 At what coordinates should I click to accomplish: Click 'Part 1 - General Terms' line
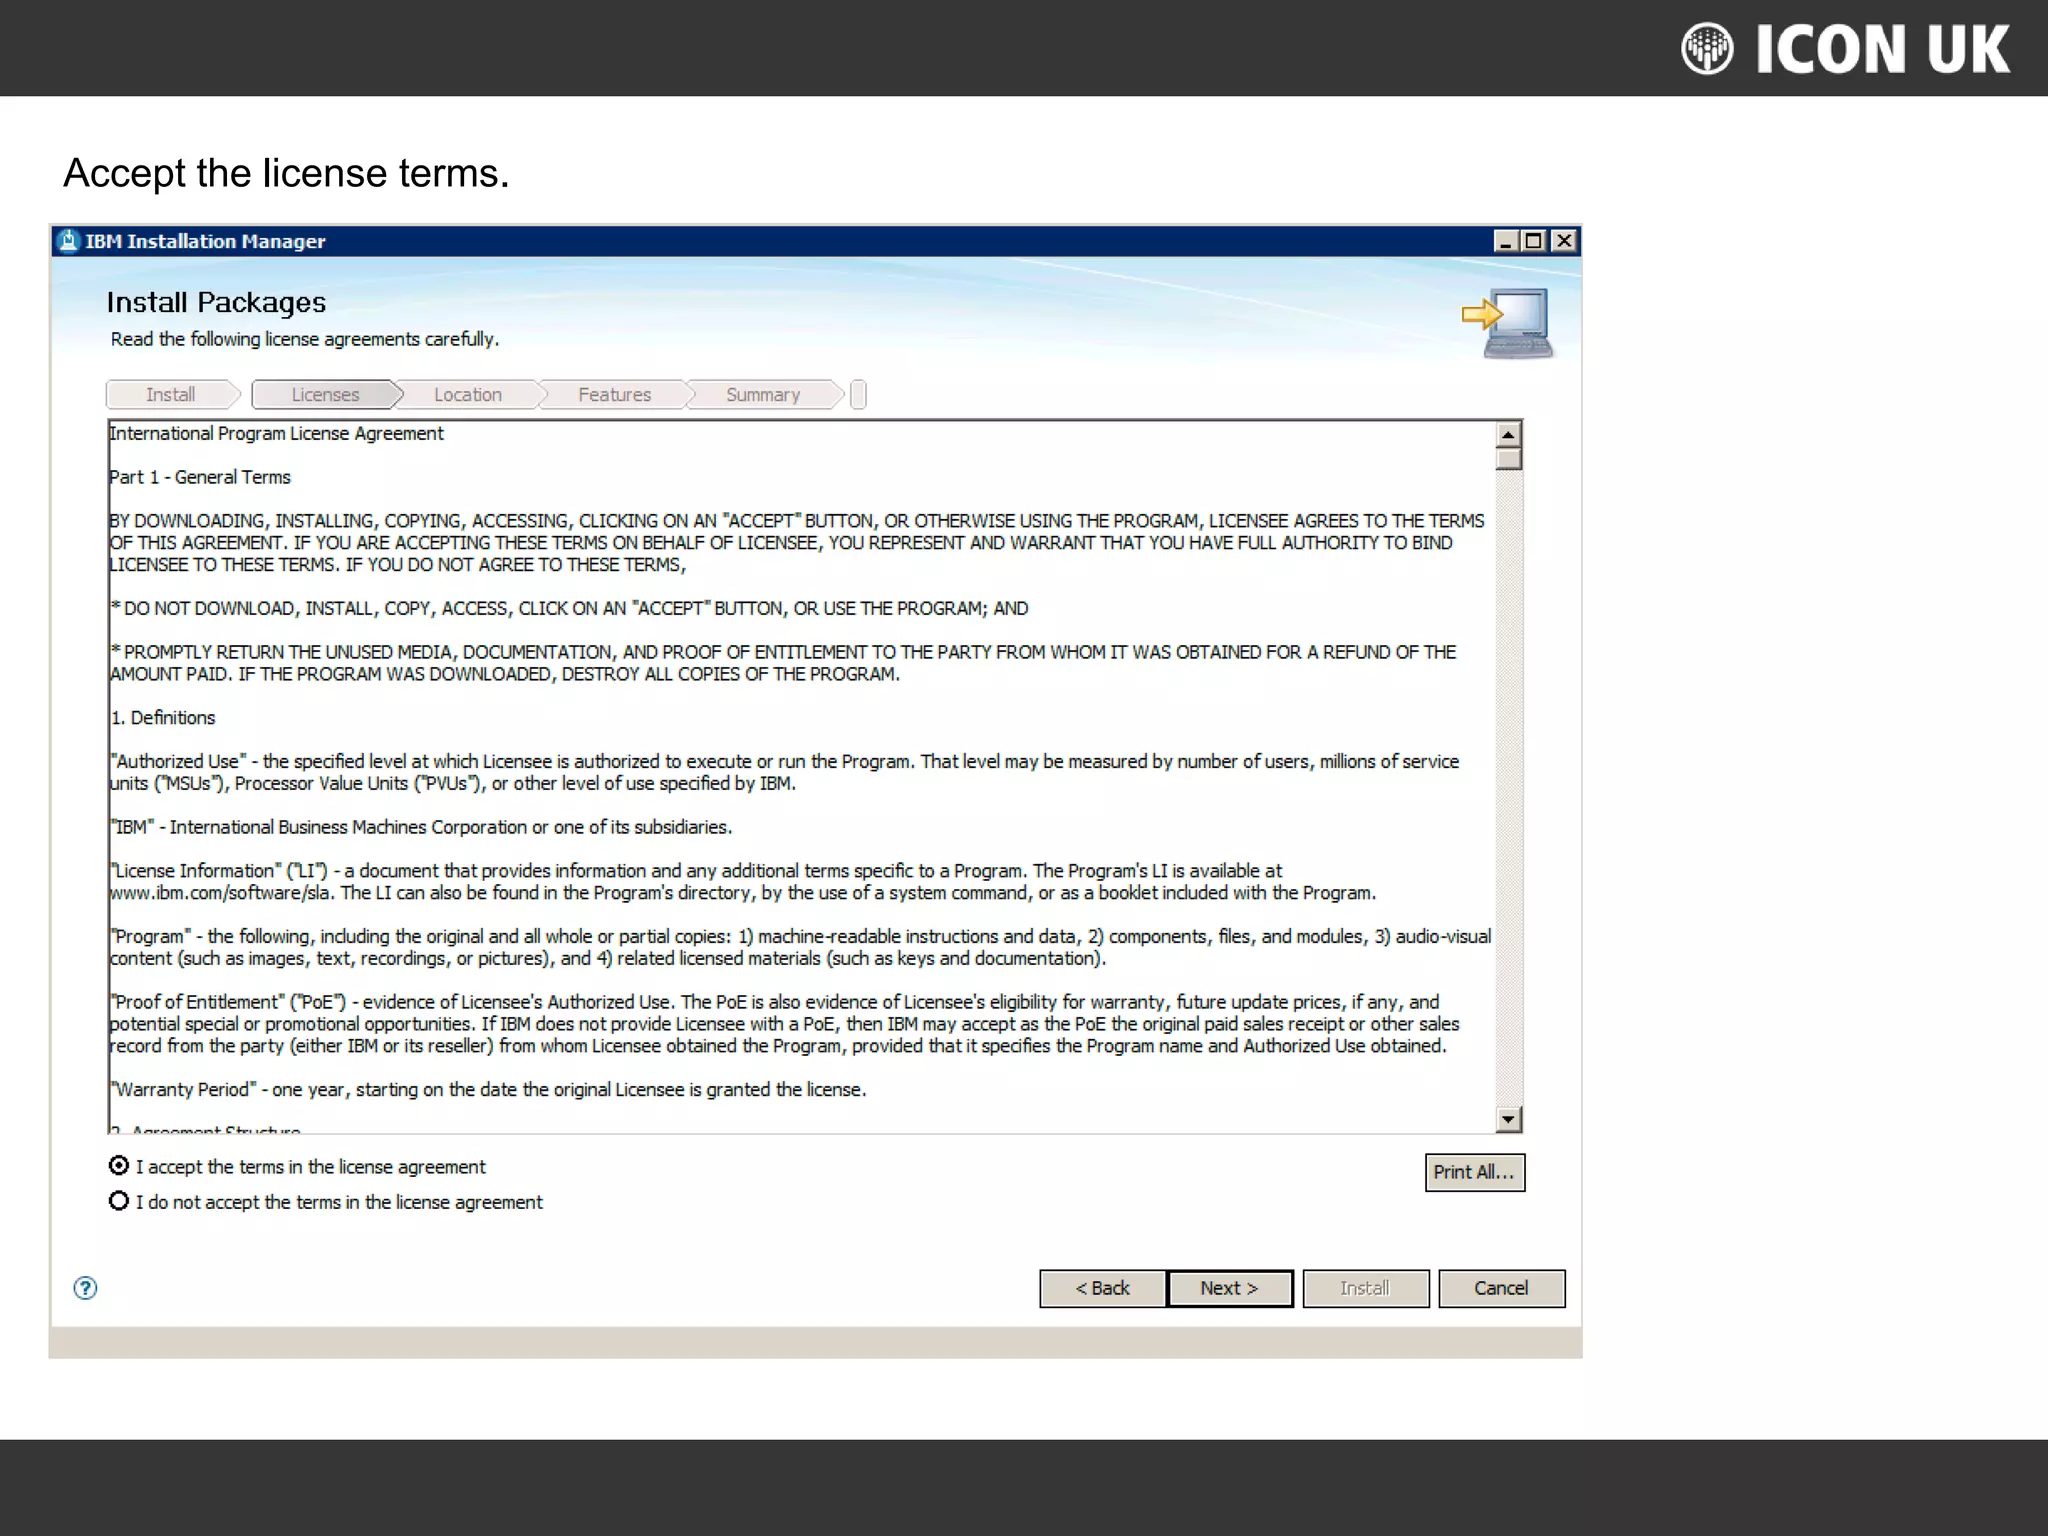tap(200, 477)
